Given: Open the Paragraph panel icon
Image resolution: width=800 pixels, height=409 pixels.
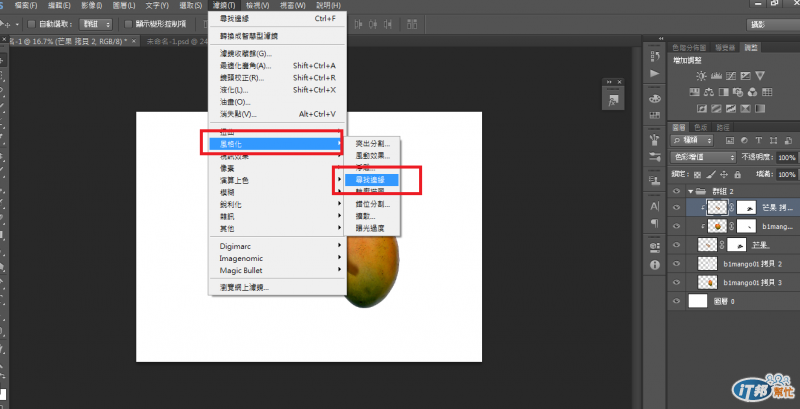Looking at the screenshot, I should pyautogui.click(x=655, y=223).
